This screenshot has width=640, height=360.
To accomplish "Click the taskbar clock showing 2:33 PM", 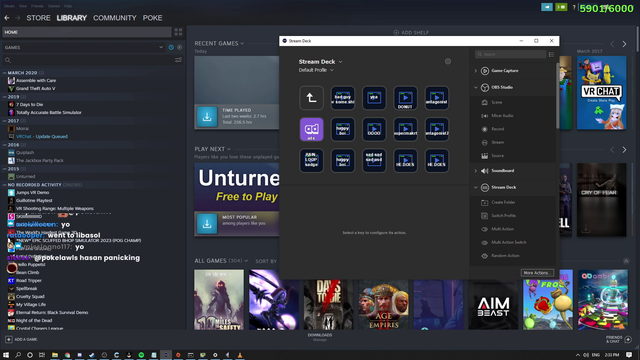I will click(612, 355).
